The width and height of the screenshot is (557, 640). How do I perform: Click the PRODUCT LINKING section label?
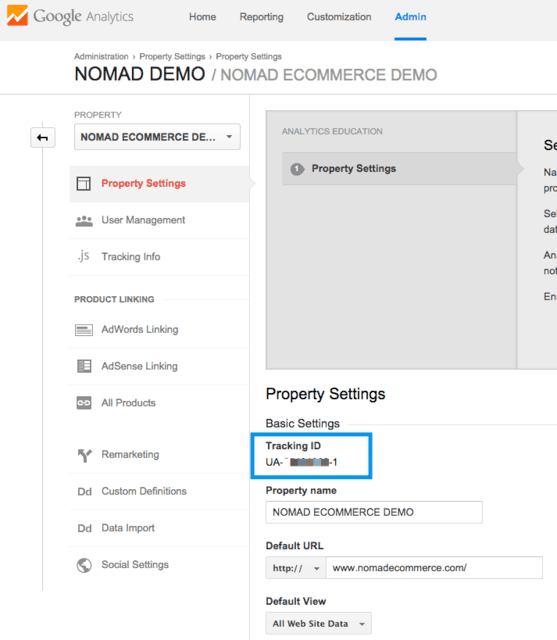point(114,300)
